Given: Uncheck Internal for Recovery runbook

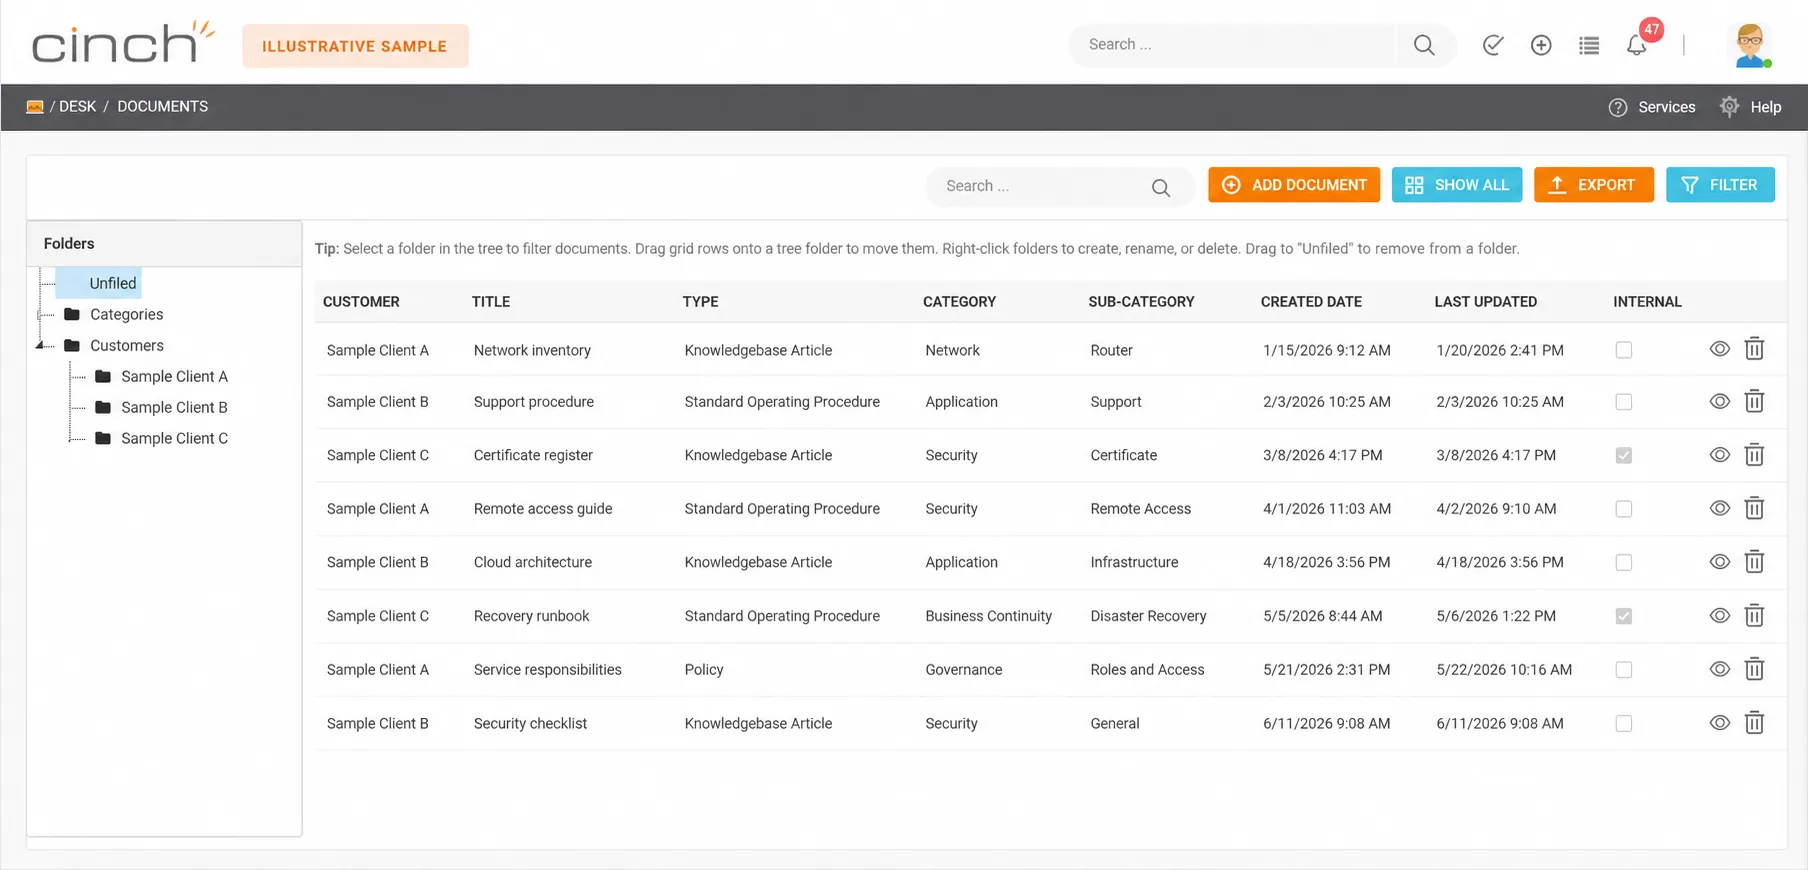Looking at the screenshot, I should 1624,616.
